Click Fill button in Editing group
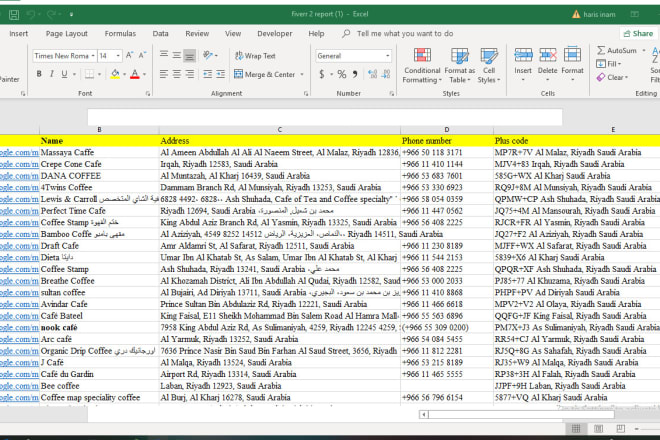The width and height of the screenshot is (660, 440). pyautogui.click(x=609, y=64)
